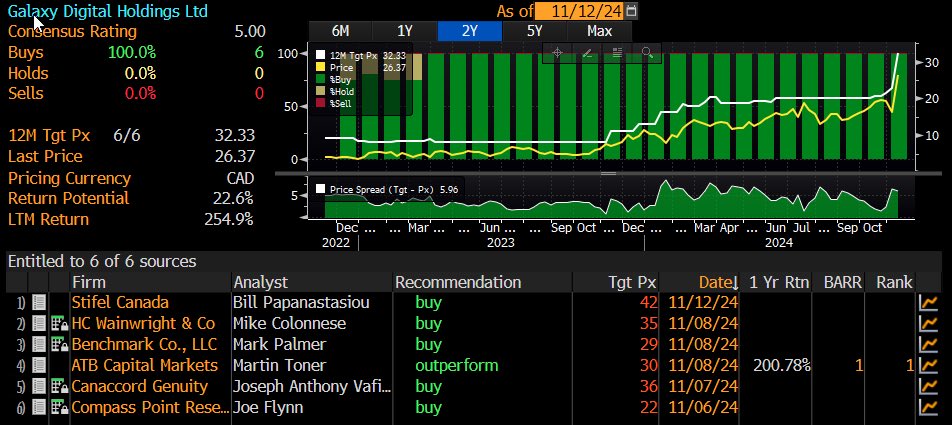Open the Canaccord Genuity firm link

coord(140,386)
